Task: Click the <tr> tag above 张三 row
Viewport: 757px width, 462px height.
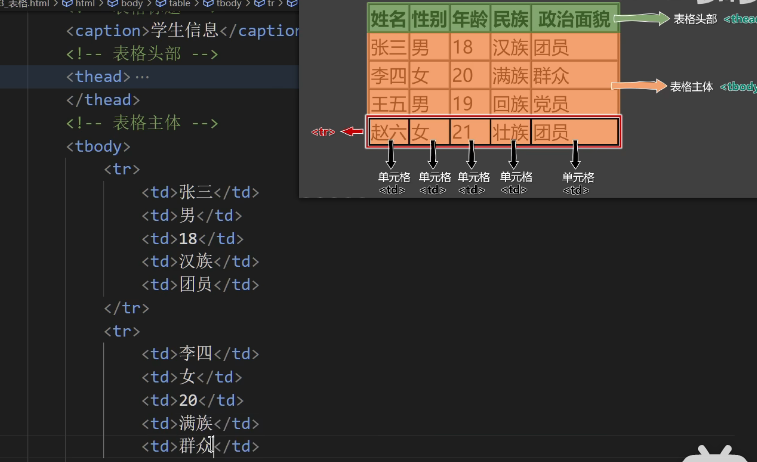Action: pyautogui.click(x=122, y=169)
